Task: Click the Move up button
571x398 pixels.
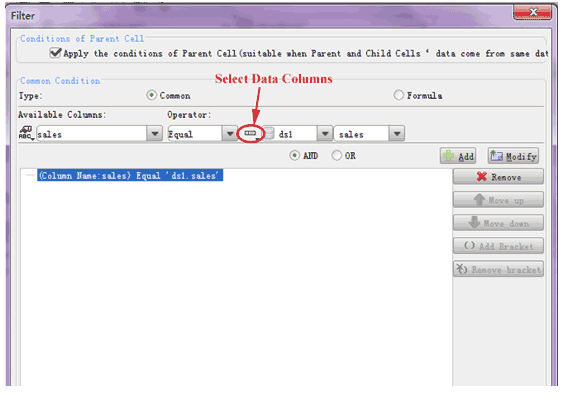Action: 499,200
